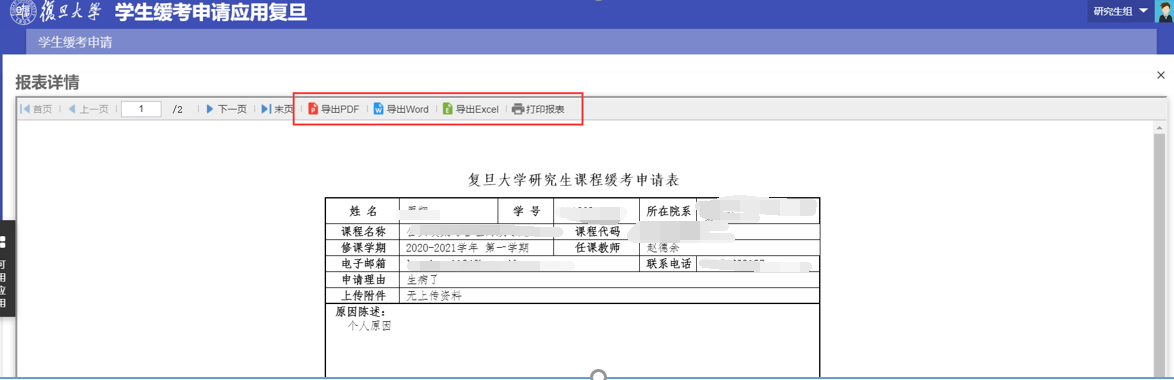Click the 课程代码 label cell
Viewport: 1174px width, 380px height.
(596, 232)
